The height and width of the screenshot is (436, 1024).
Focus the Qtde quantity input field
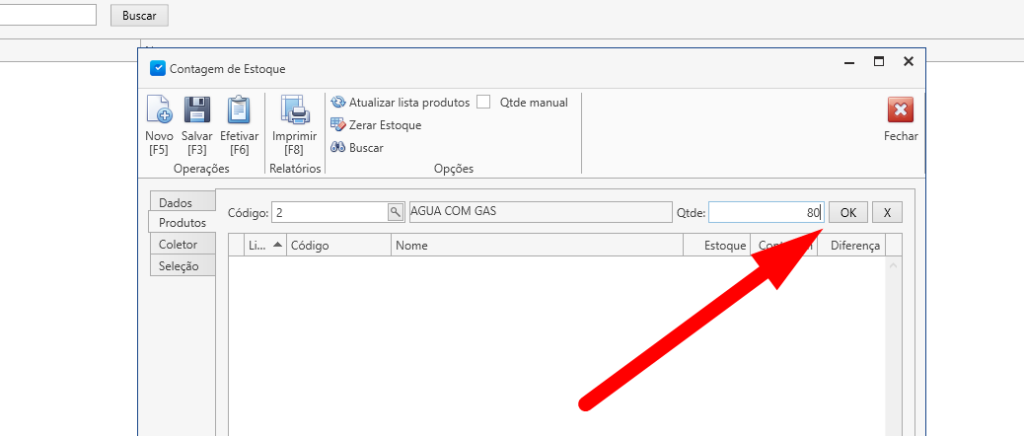764,212
